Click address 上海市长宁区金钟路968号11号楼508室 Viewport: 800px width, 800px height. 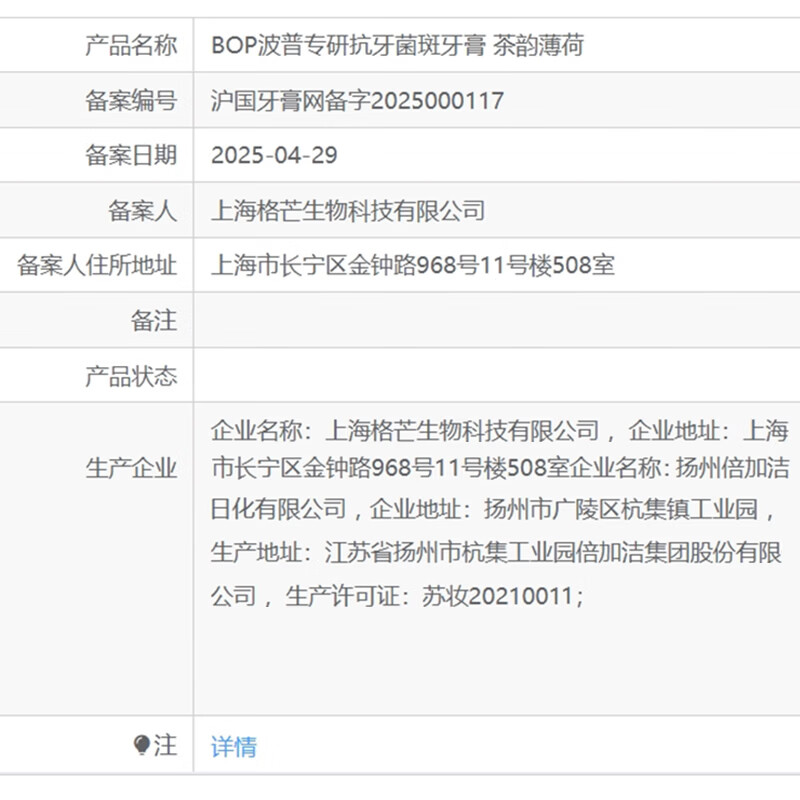pos(413,265)
